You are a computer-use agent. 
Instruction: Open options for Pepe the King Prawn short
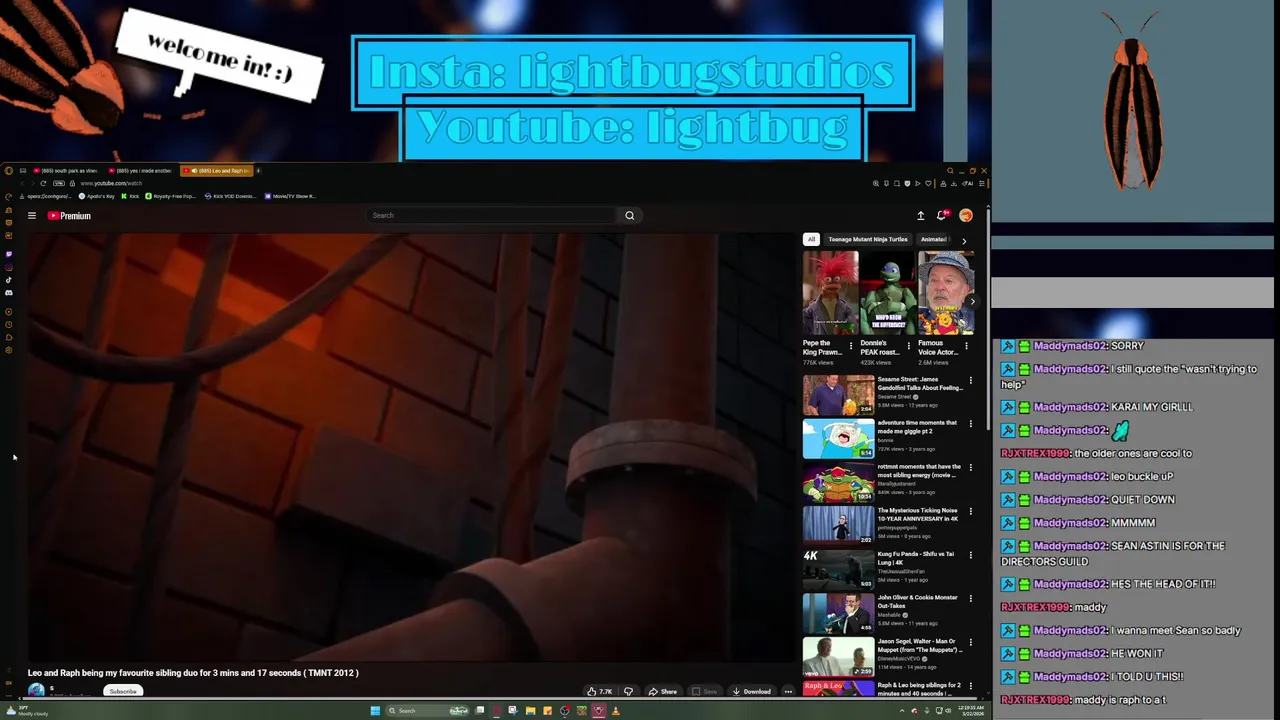[x=851, y=347]
